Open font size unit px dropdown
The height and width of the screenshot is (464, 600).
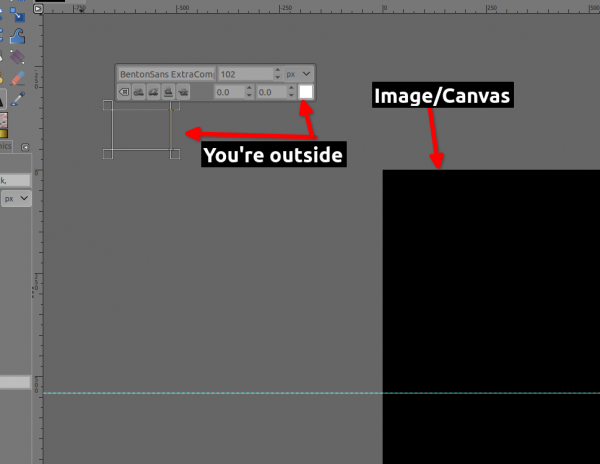tap(299, 74)
